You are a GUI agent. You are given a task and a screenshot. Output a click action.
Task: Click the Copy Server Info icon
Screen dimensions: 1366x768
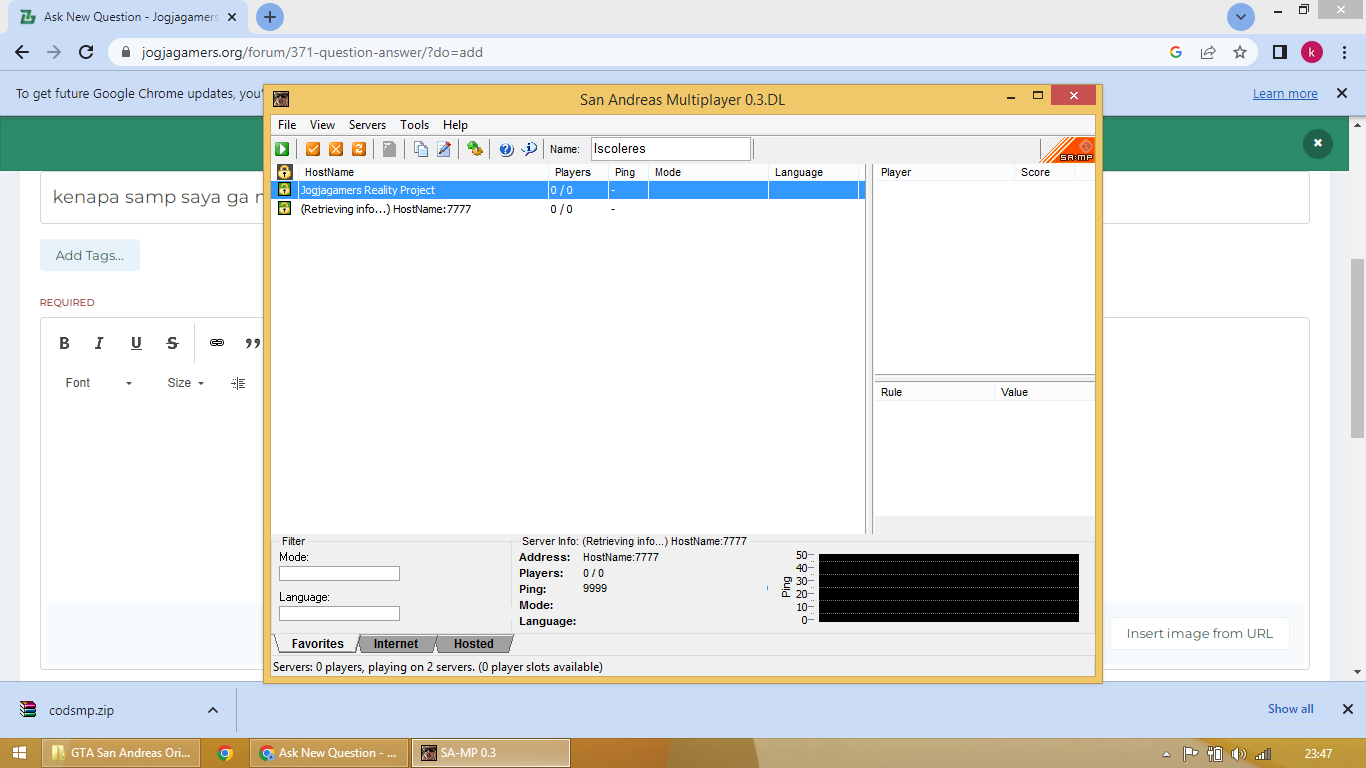pyautogui.click(x=421, y=149)
